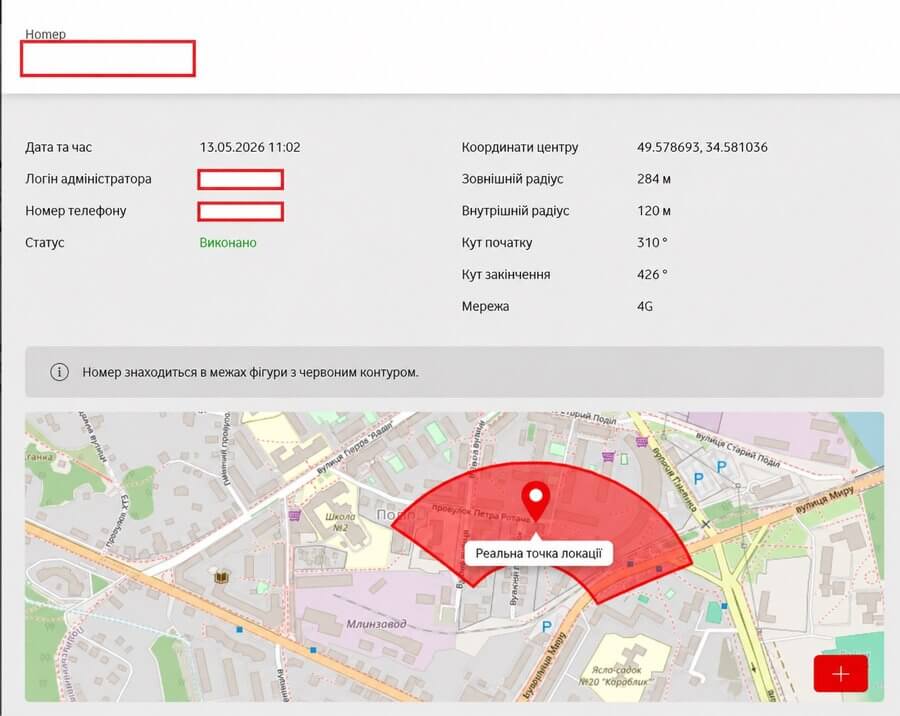900x716 pixels.
Task: Click the parking P icon nearest Ясла-садок №20
Action: coord(546,628)
